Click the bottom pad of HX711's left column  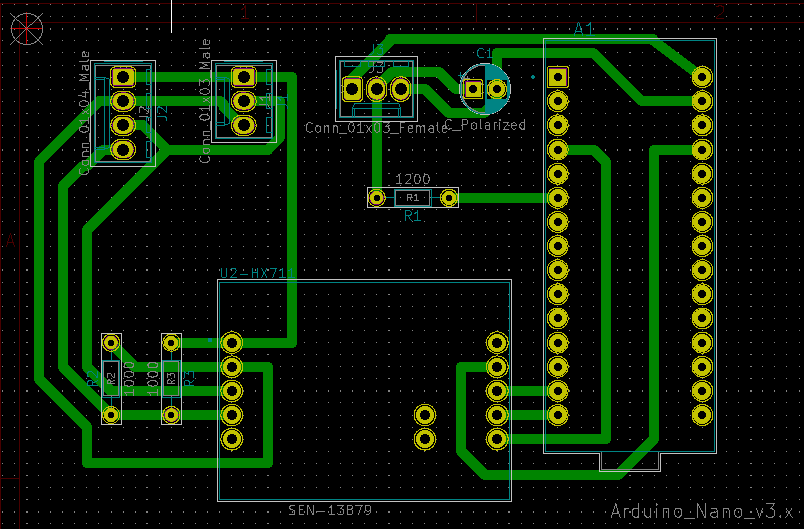(232, 439)
